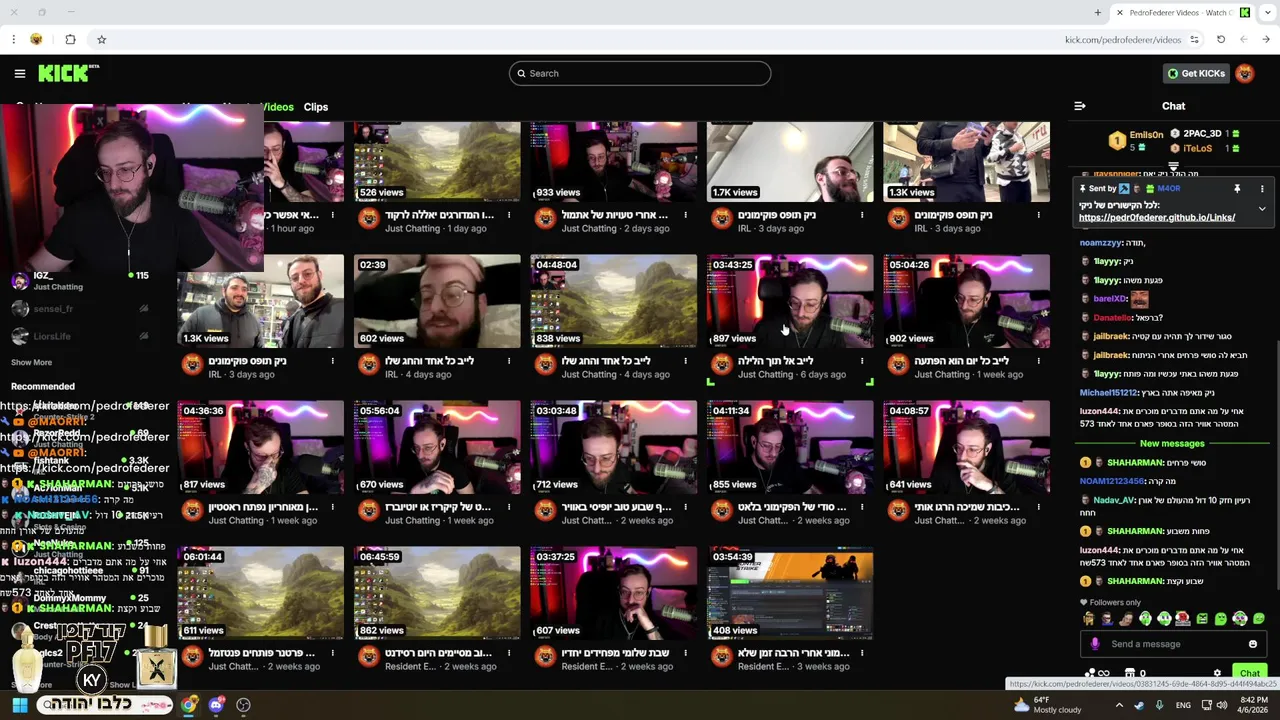Open site settings icon beside the URL
The image size is (1280, 720).
click(x=1194, y=39)
